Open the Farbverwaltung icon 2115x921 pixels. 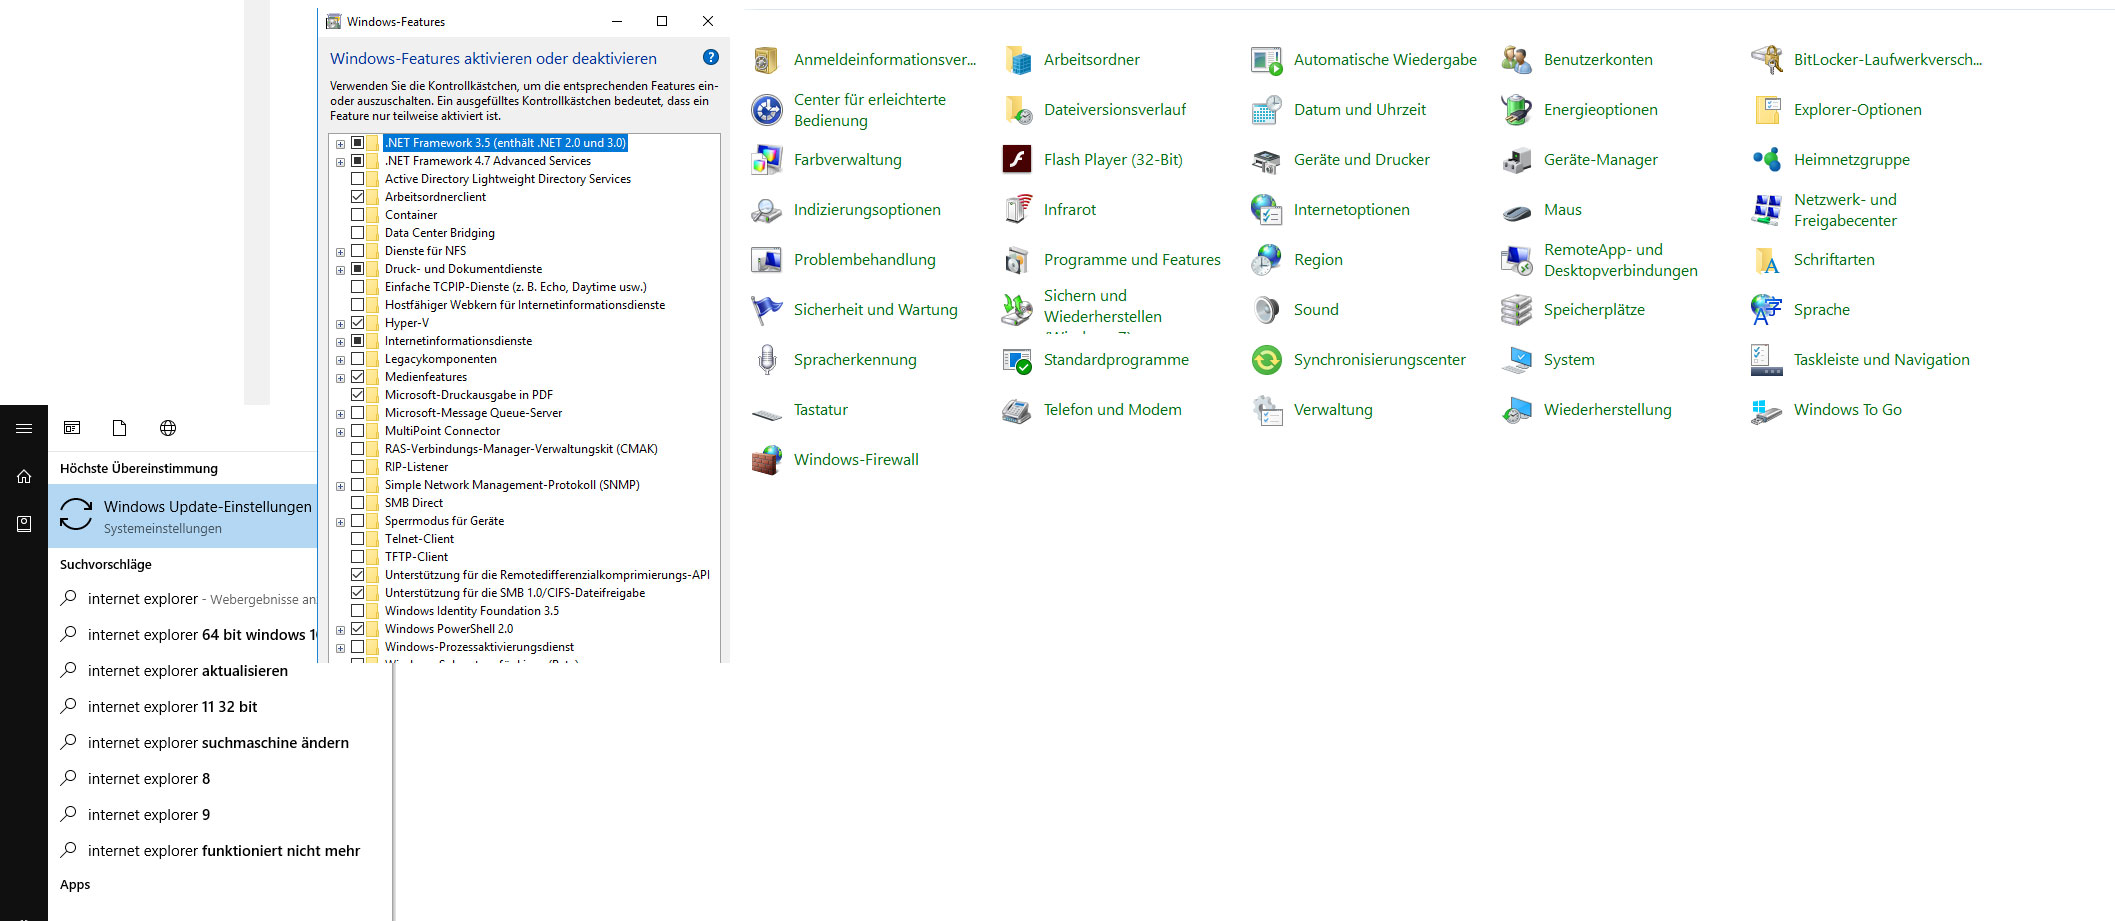pos(767,160)
